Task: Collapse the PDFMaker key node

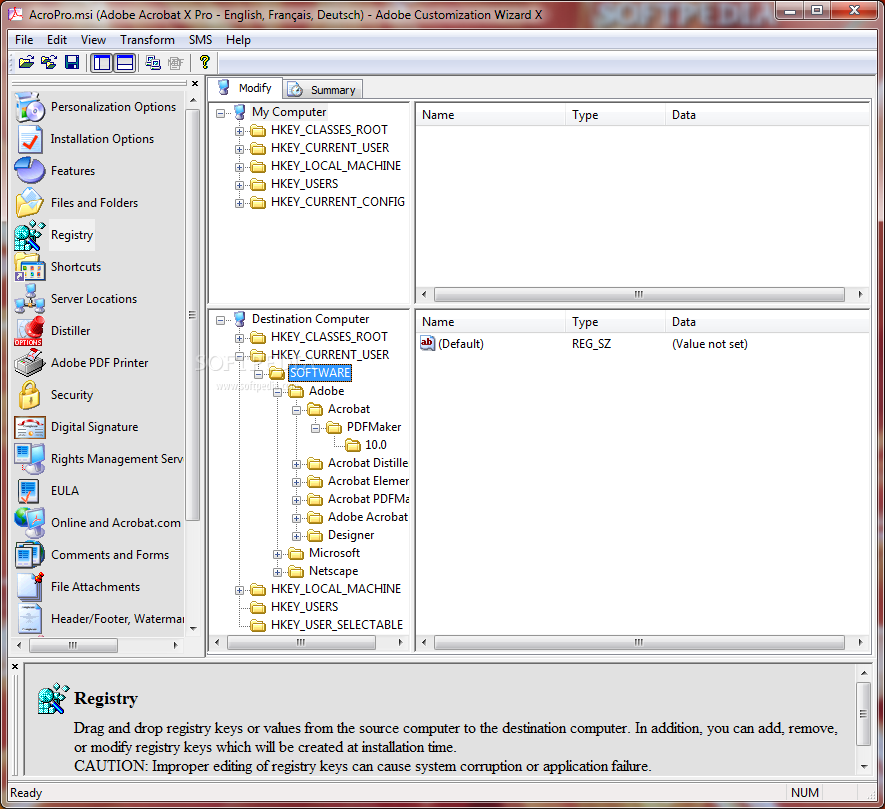Action: 316,428
